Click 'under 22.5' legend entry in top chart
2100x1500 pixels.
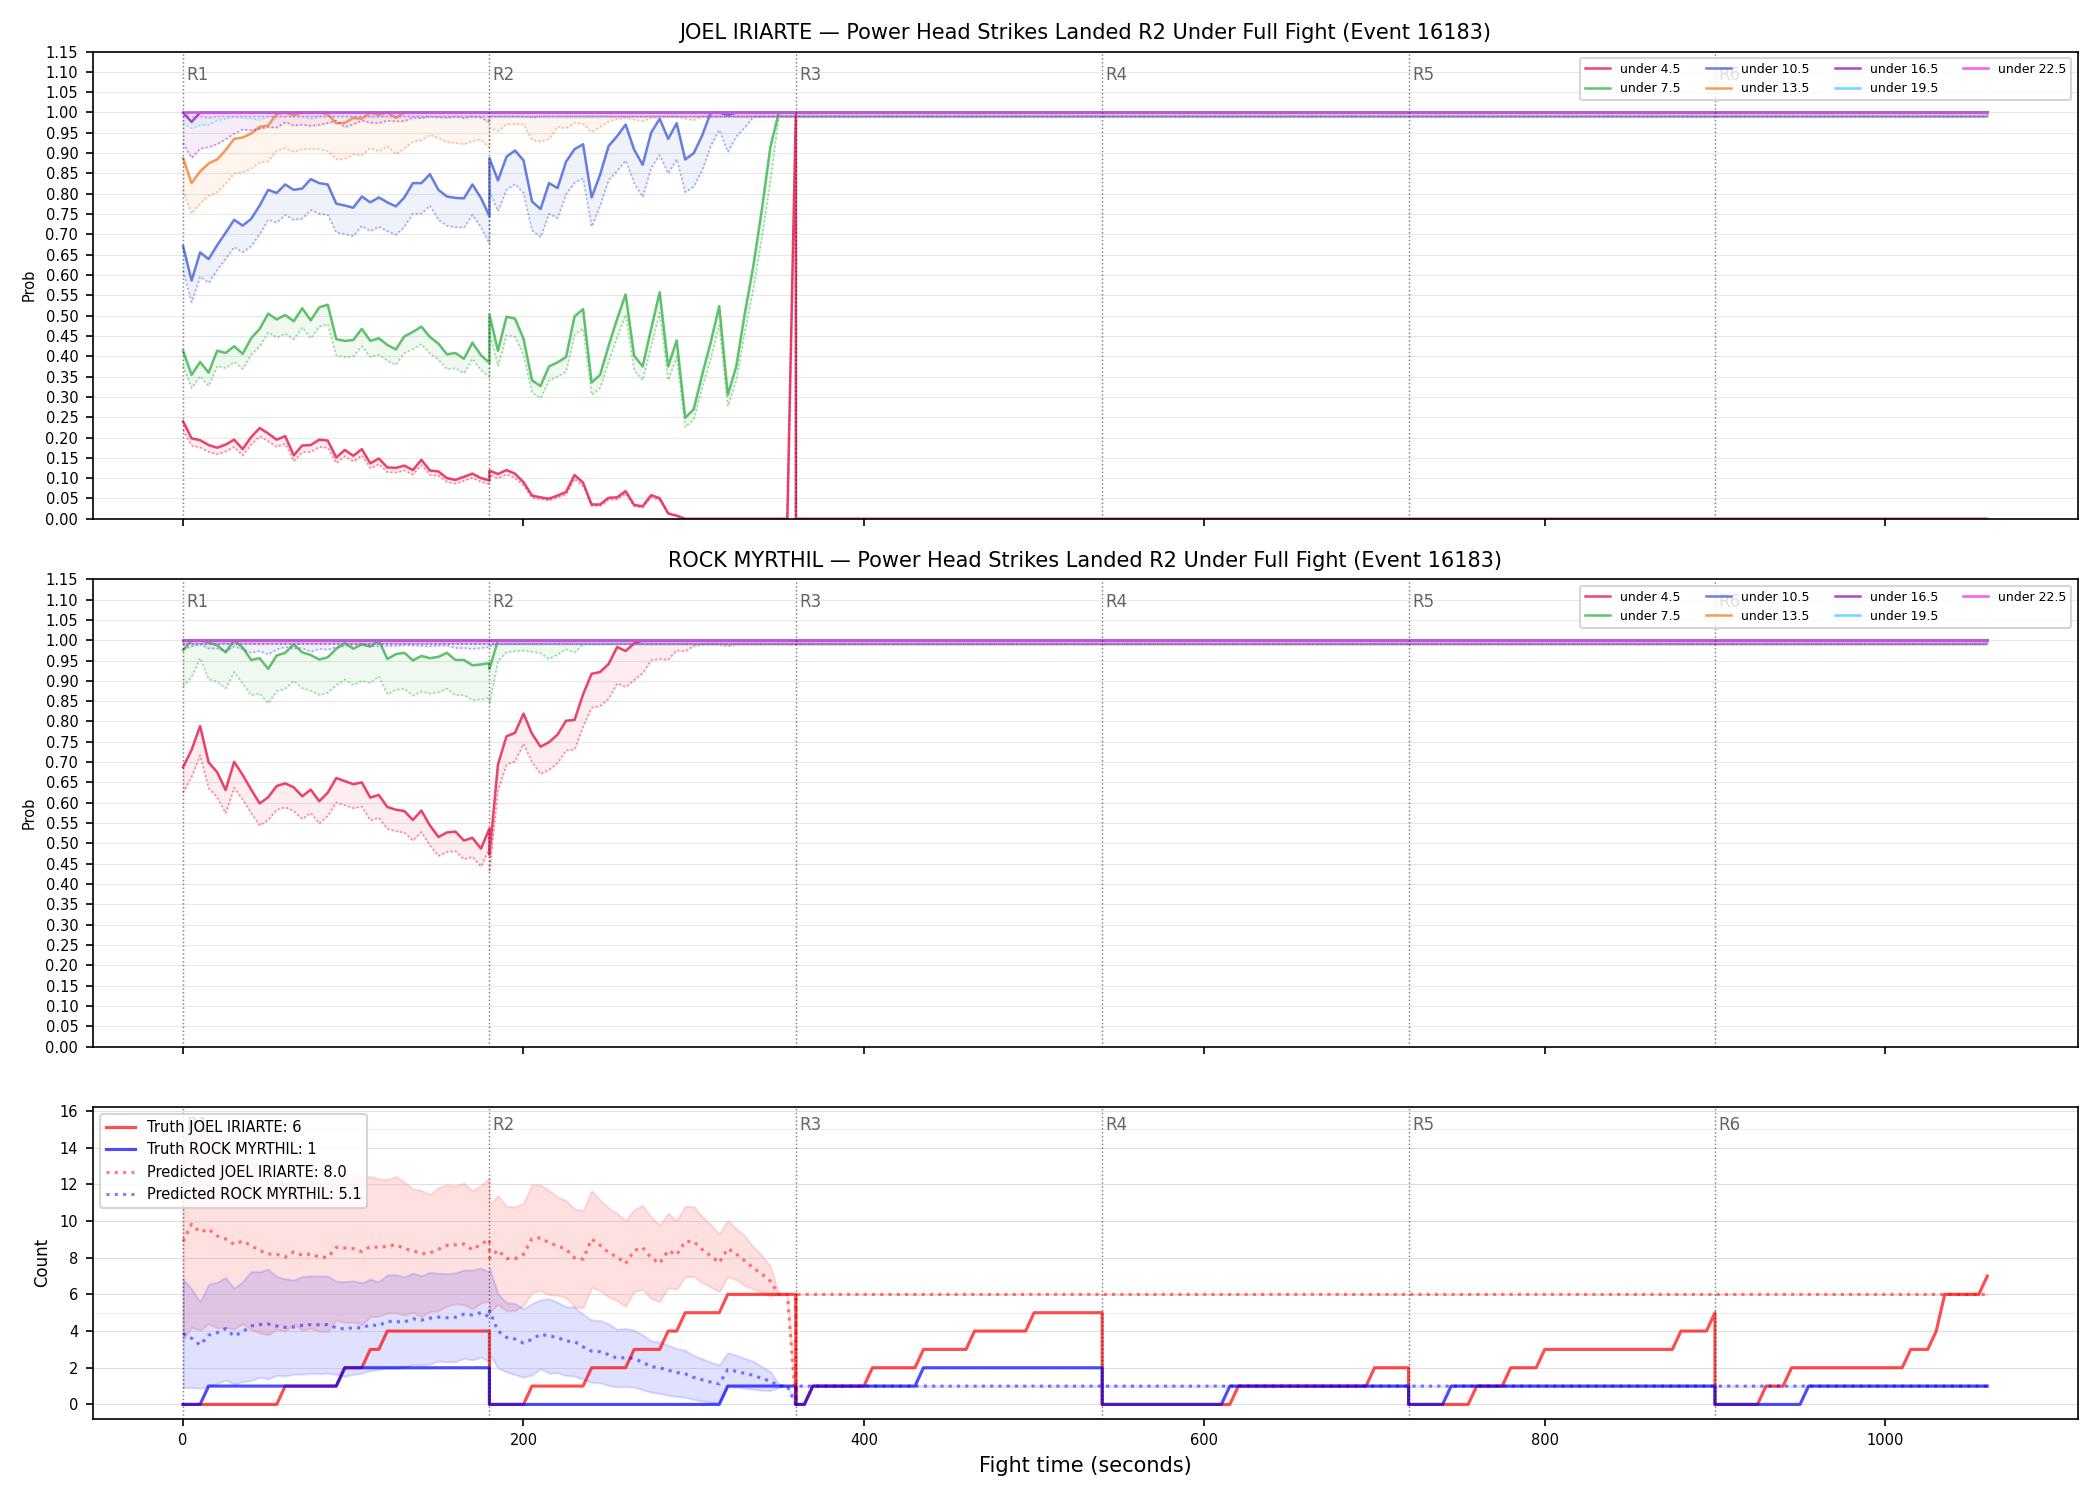[x=2015, y=69]
